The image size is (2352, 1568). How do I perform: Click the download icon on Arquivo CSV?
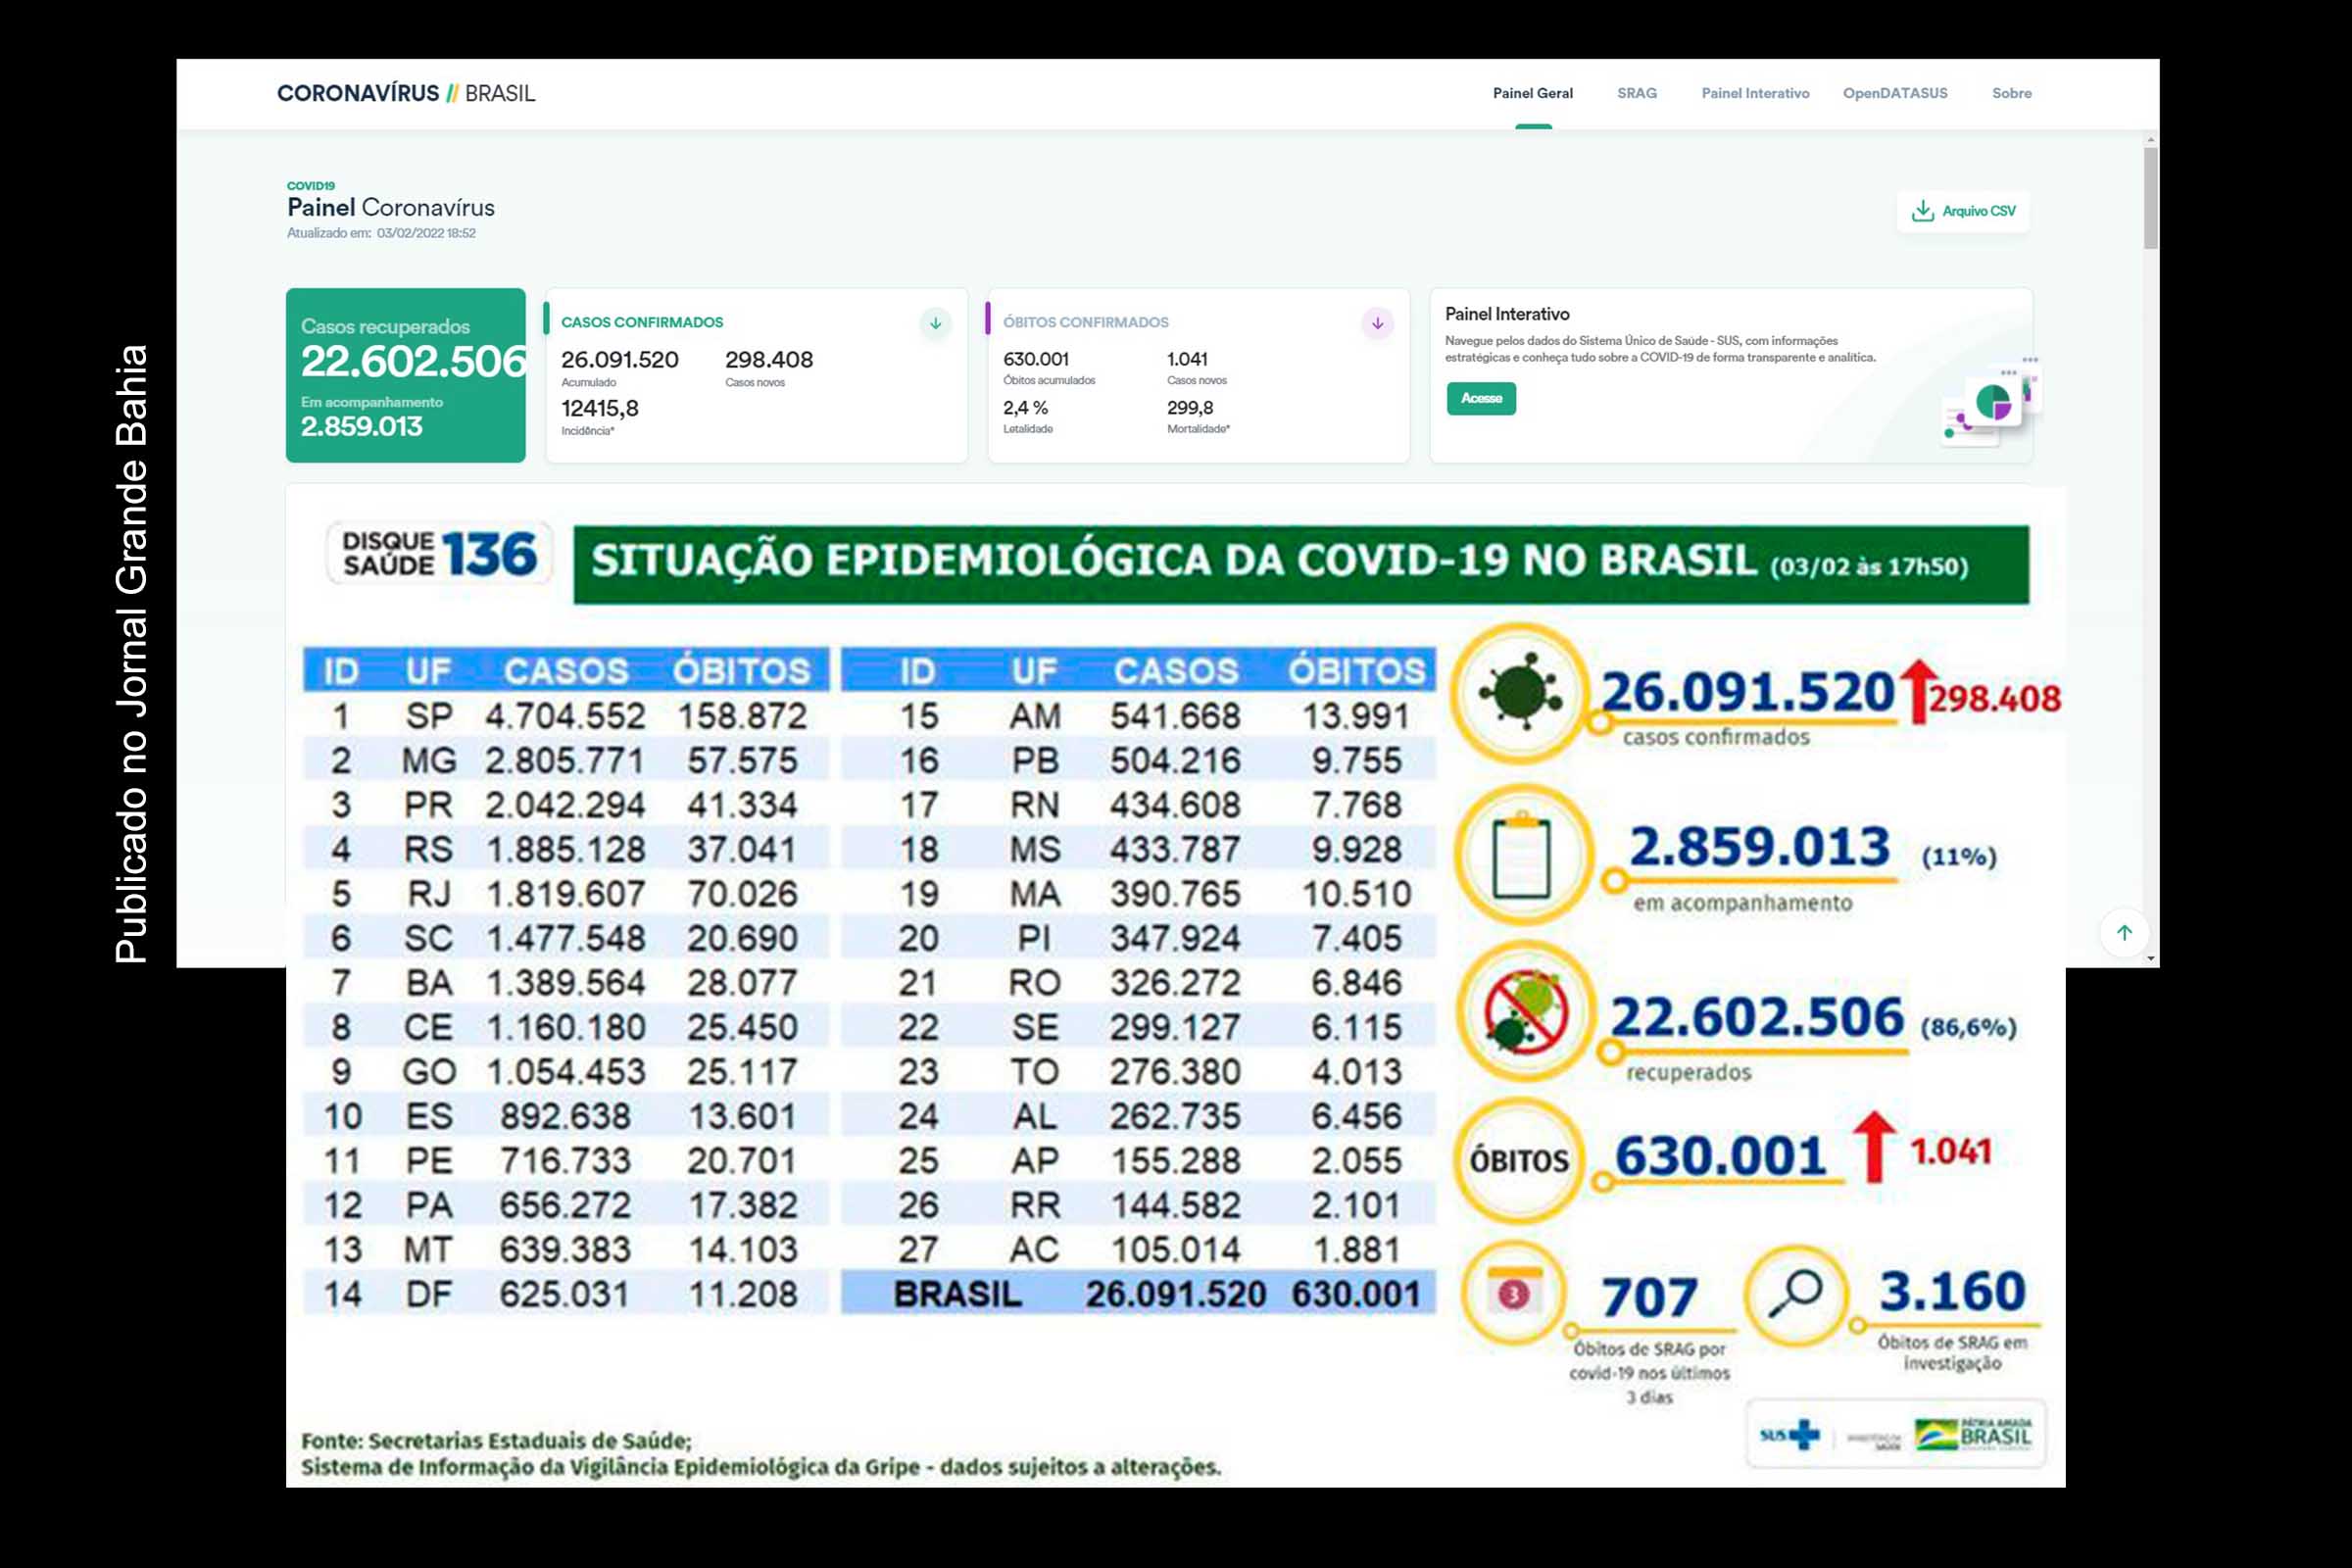pos(1922,211)
